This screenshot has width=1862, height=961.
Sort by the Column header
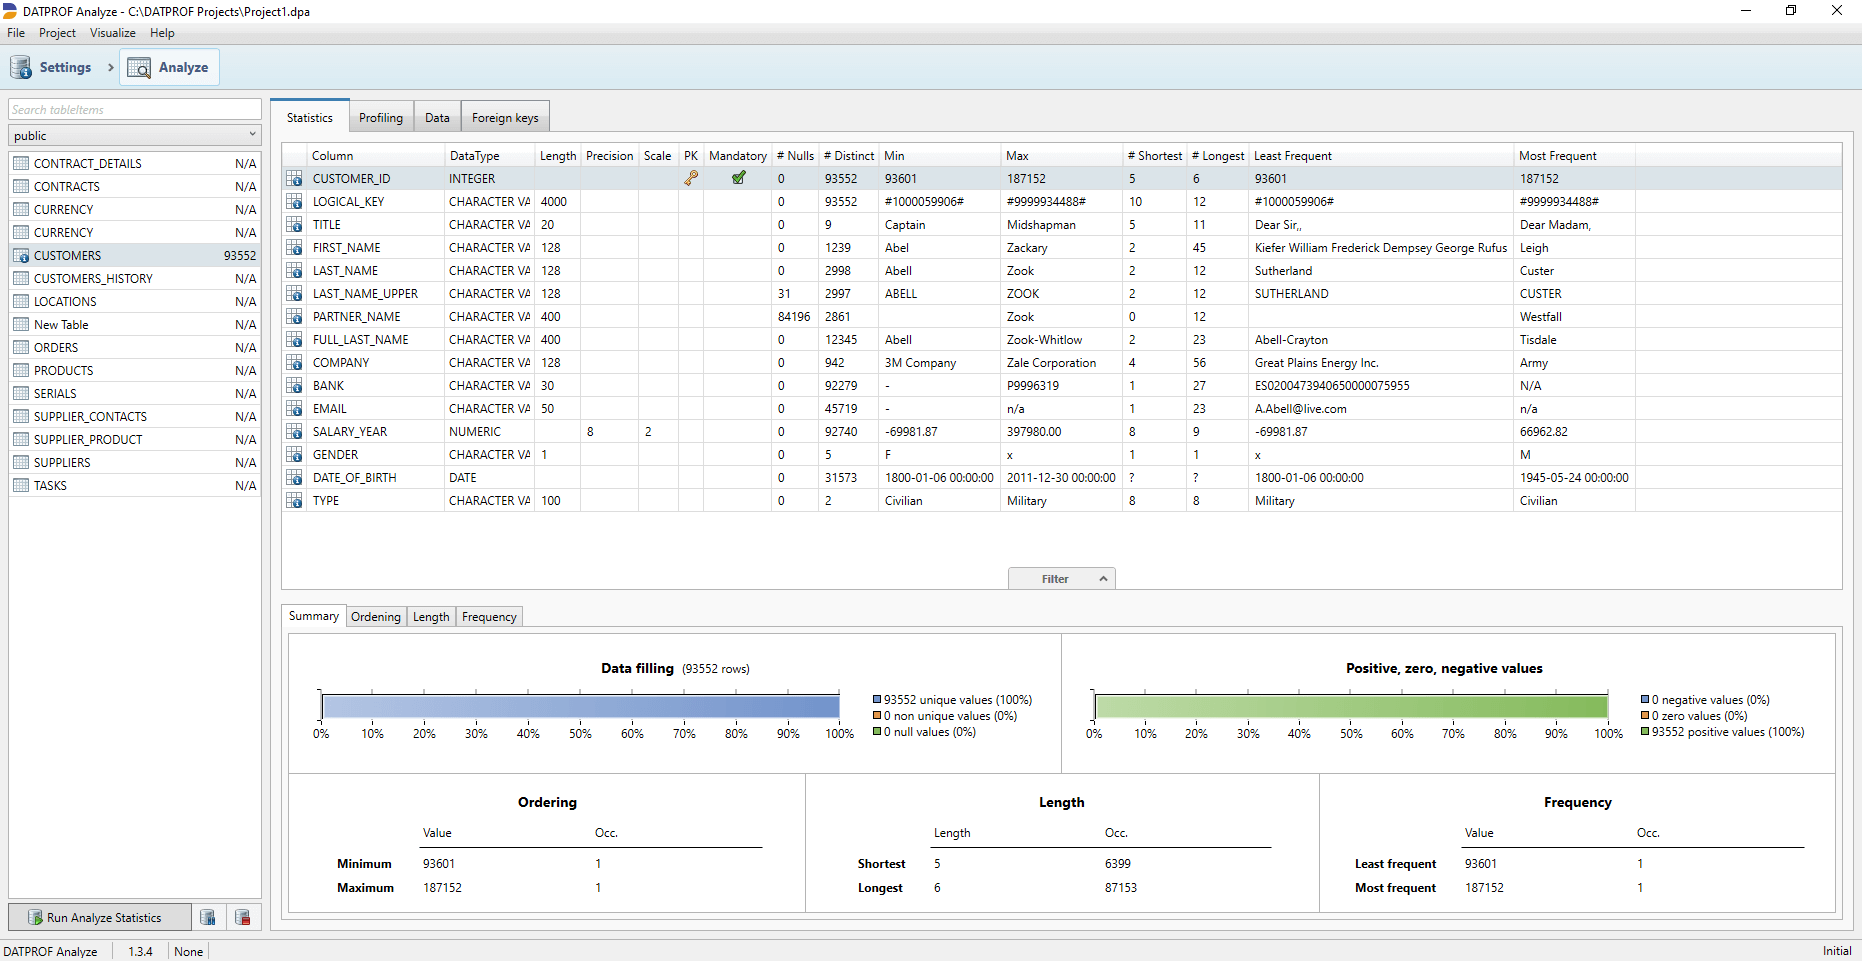click(x=375, y=156)
